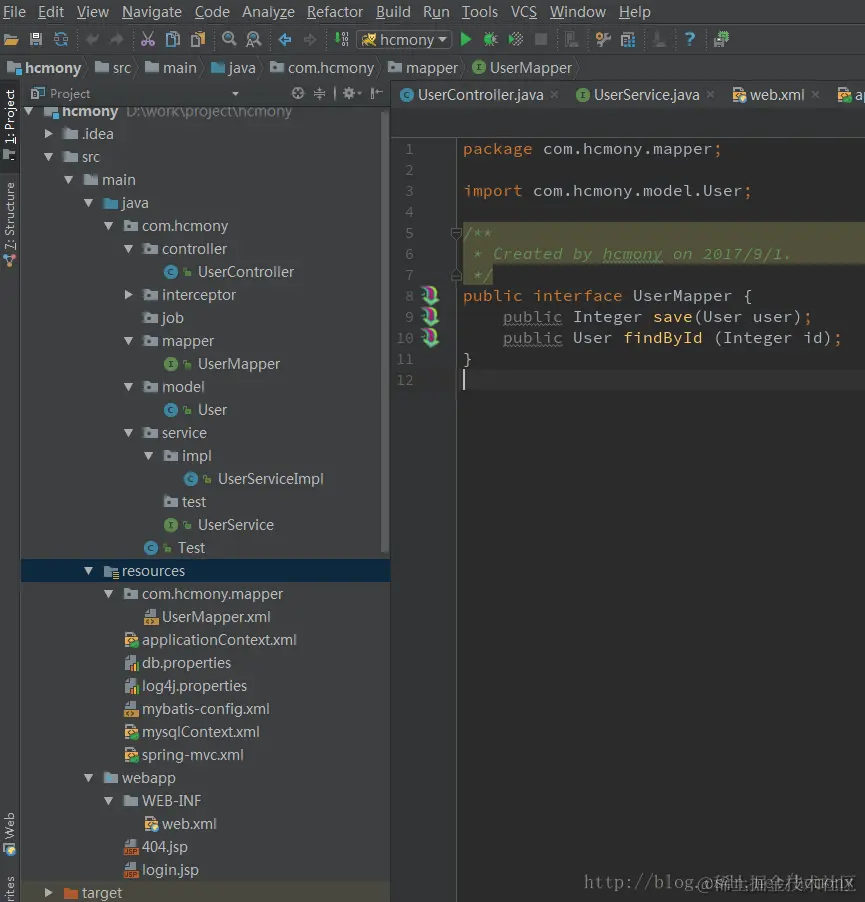This screenshot has width=865, height=902.
Task: Click the Project panel vertical scrollbar
Action: point(385,331)
